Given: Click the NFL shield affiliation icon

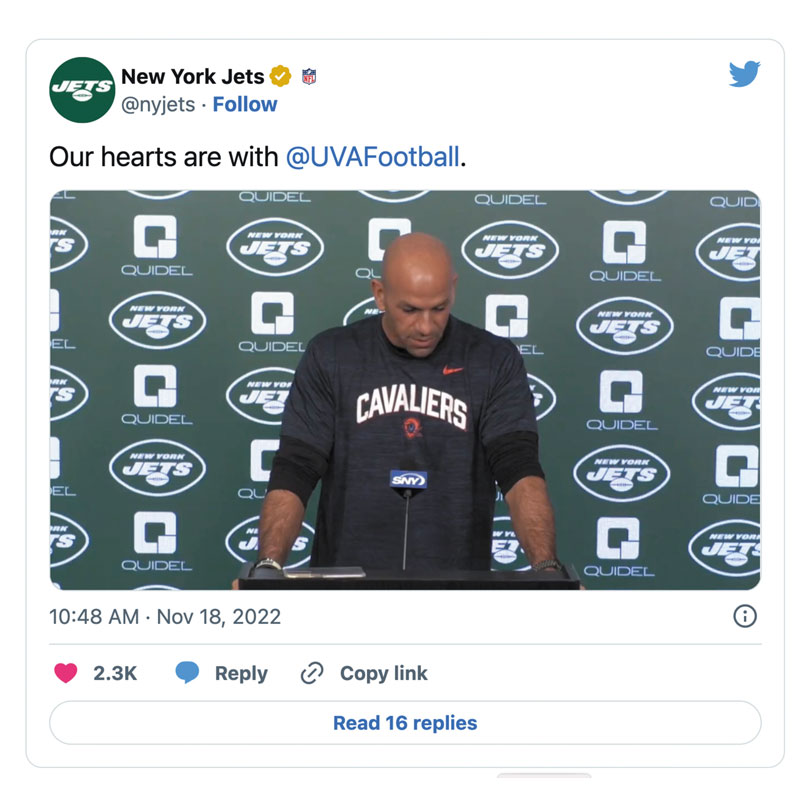Looking at the screenshot, I should tap(309, 76).
